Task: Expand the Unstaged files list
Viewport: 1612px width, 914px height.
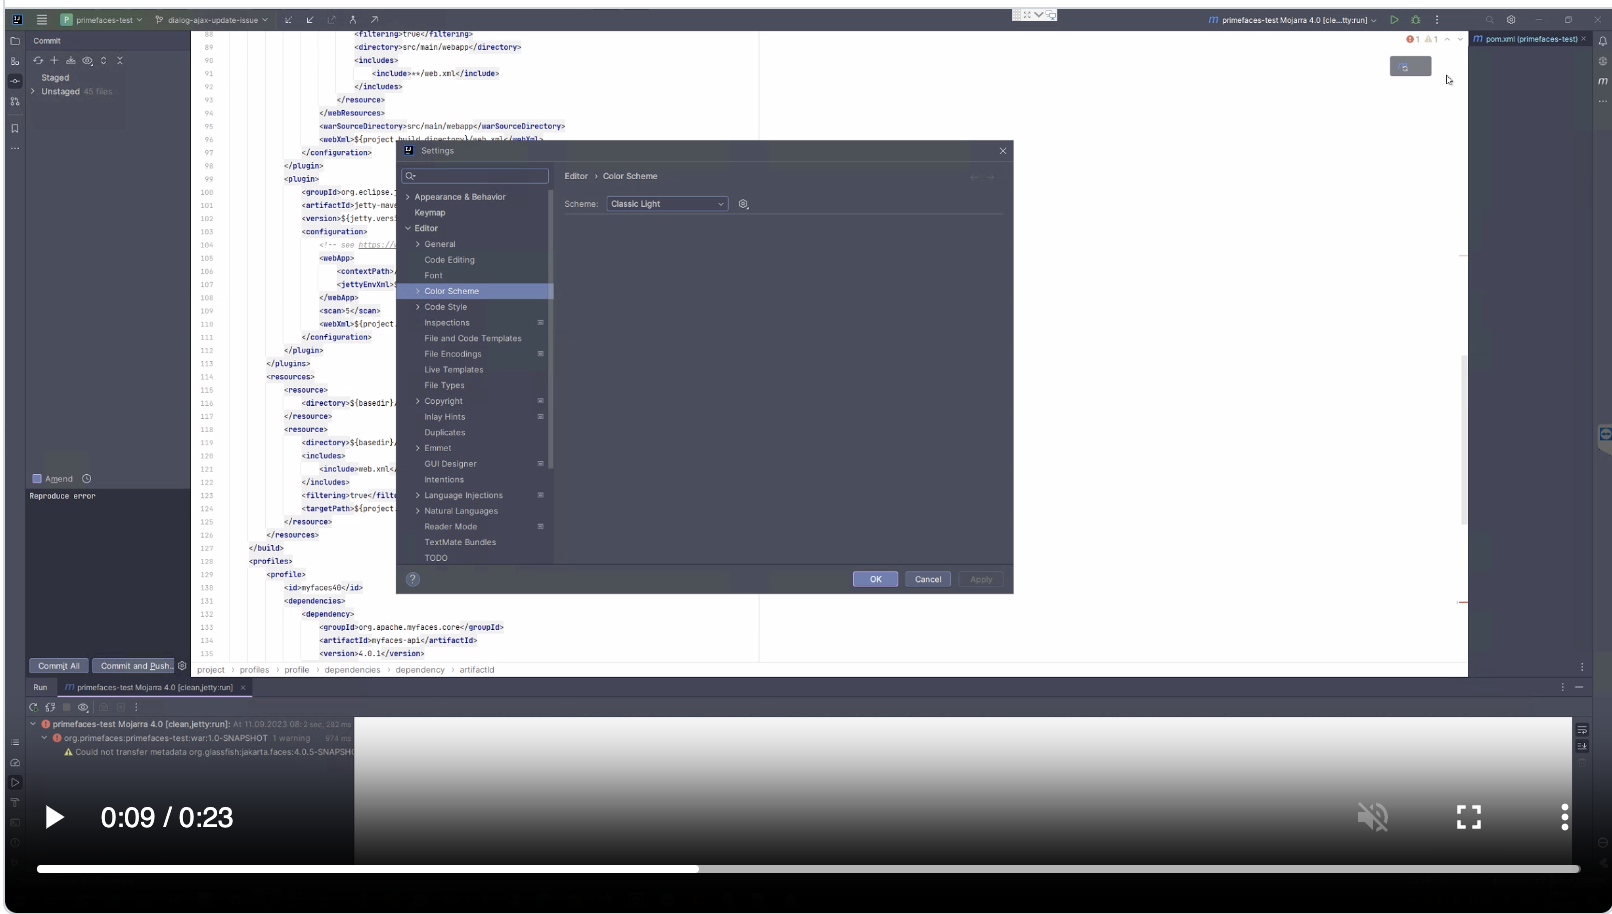Action: [x=33, y=91]
